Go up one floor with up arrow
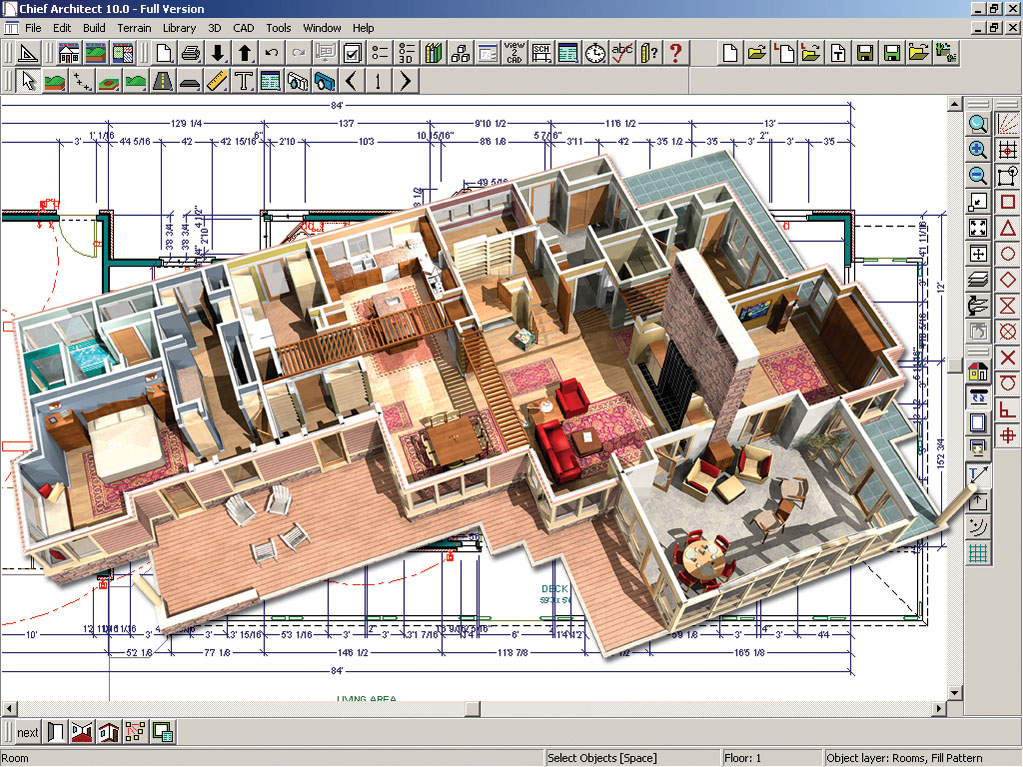1023x767 pixels. click(245, 53)
